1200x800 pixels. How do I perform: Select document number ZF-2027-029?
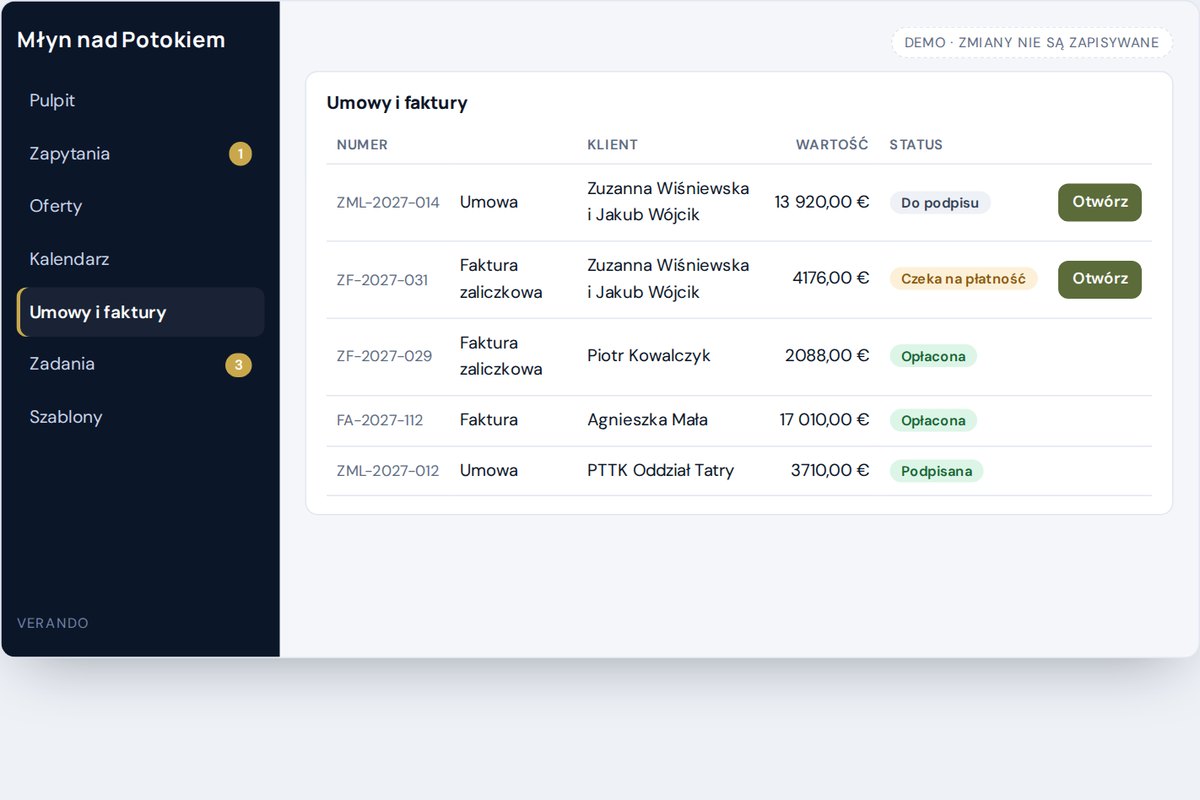click(384, 356)
